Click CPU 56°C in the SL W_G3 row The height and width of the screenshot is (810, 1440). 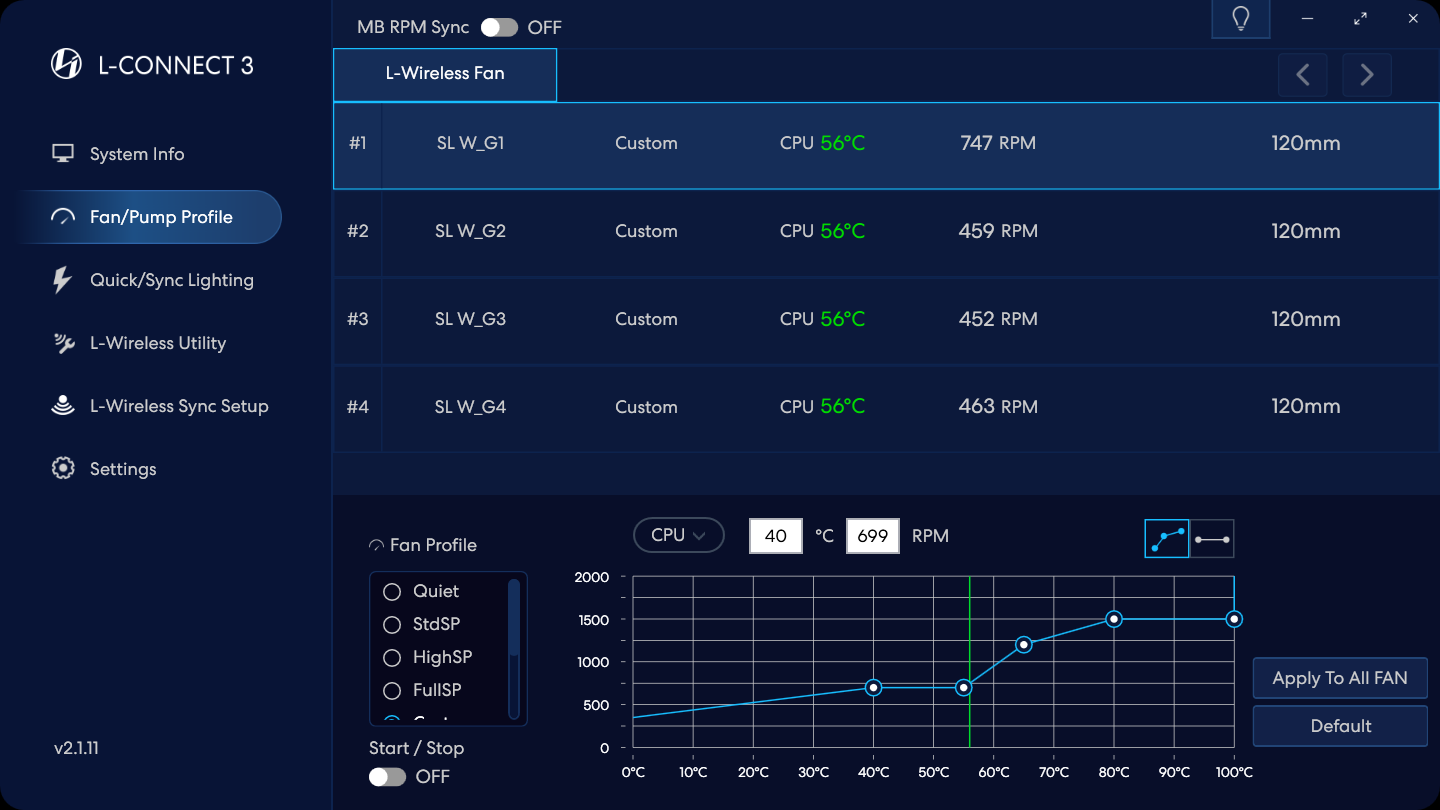pyautogui.click(x=822, y=319)
